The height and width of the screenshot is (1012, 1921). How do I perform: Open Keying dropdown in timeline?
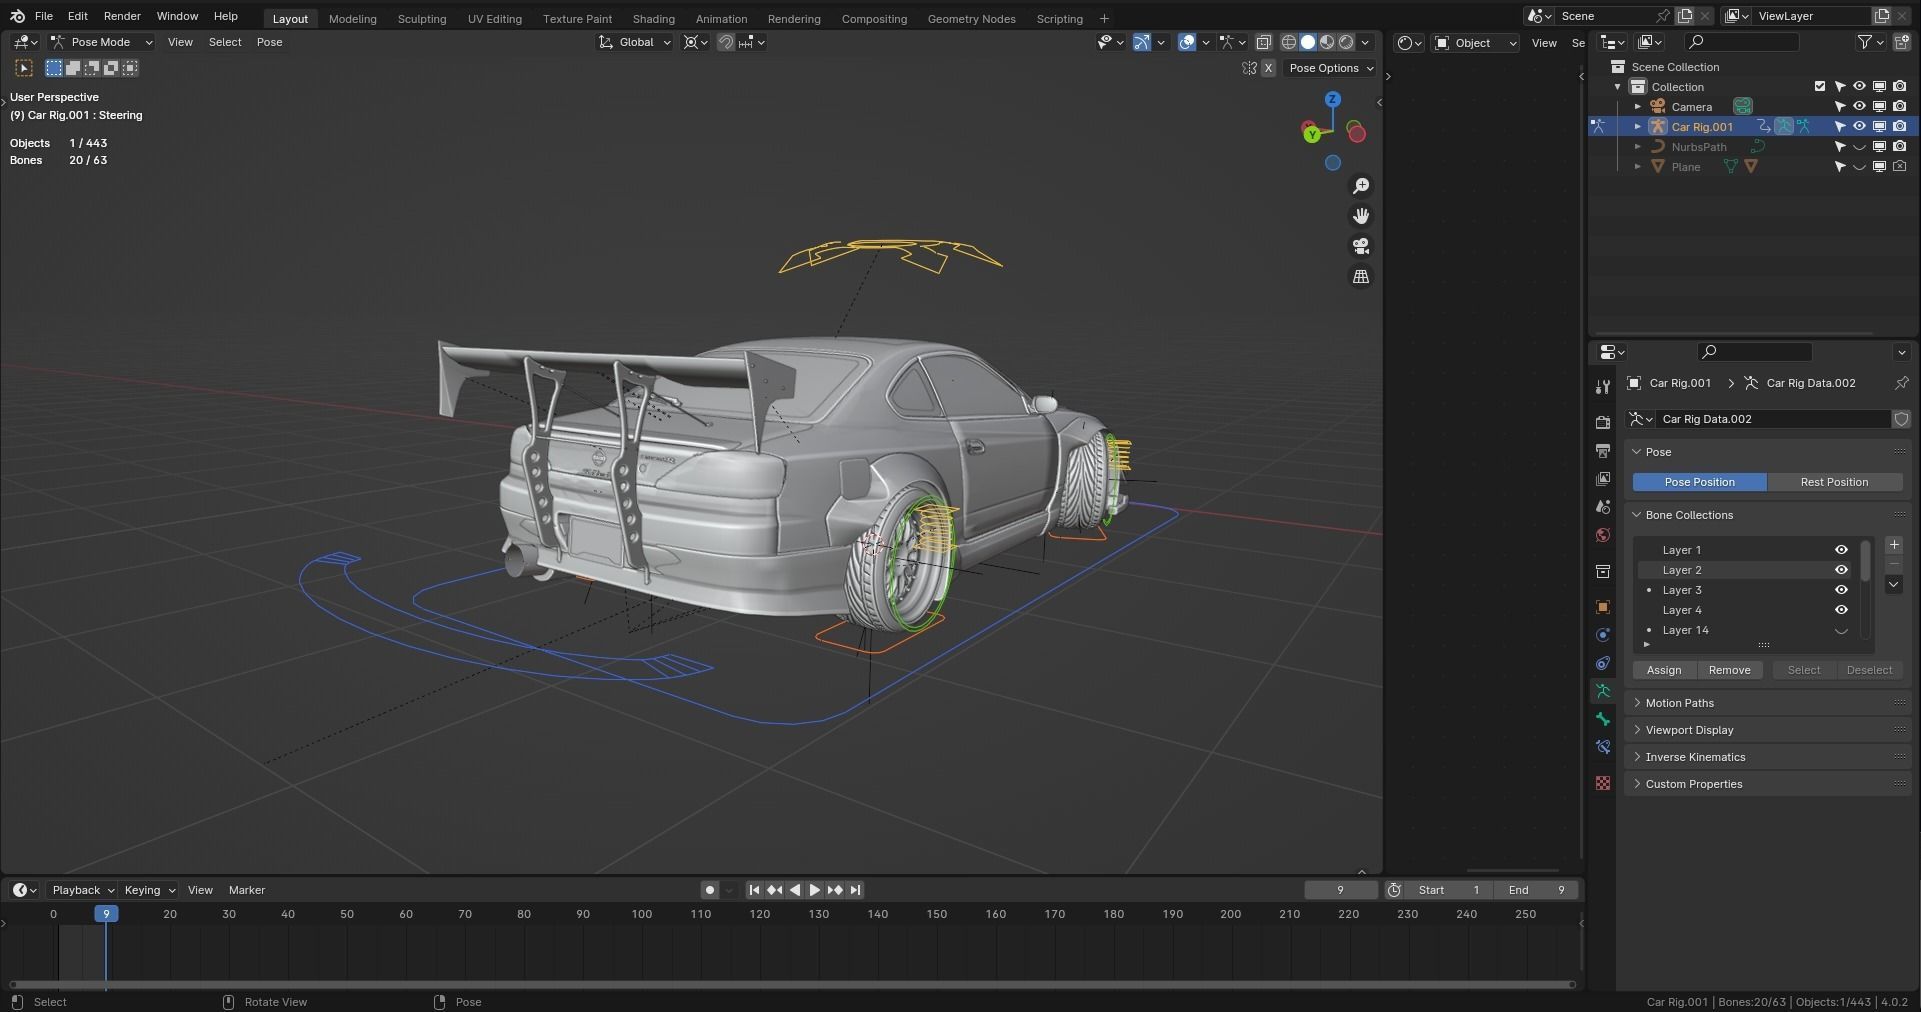tap(149, 890)
